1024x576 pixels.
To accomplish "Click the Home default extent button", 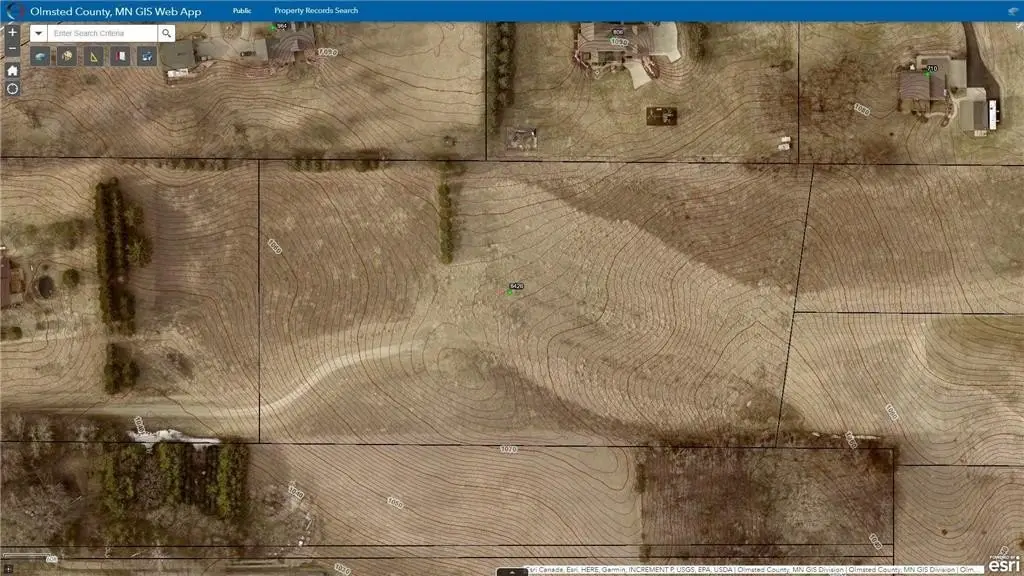I will tap(12, 70).
